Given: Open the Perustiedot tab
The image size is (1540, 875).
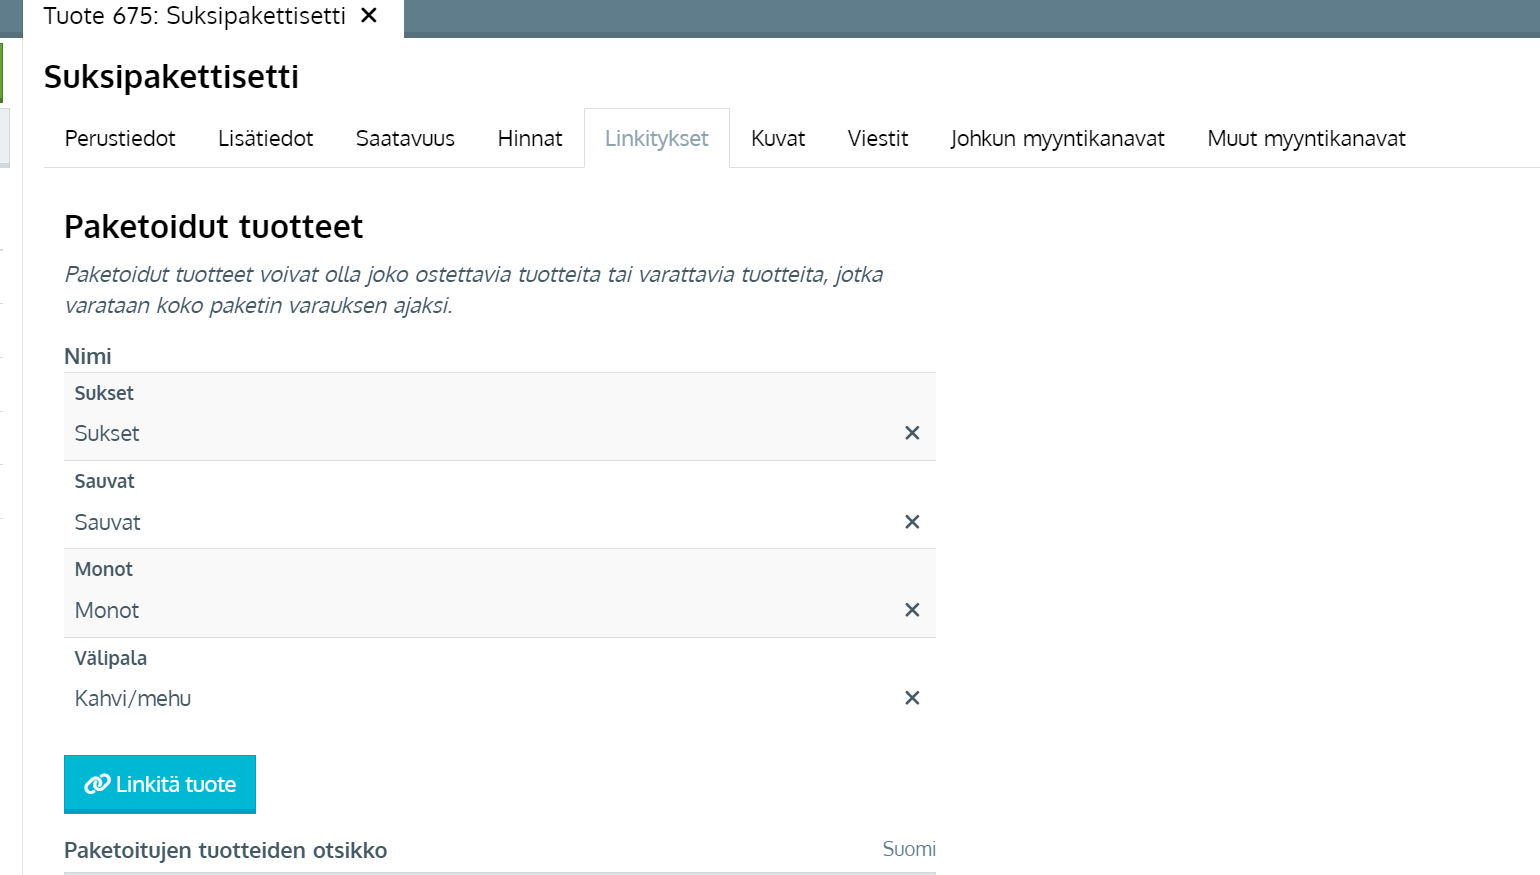Looking at the screenshot, I should (120, 139).
